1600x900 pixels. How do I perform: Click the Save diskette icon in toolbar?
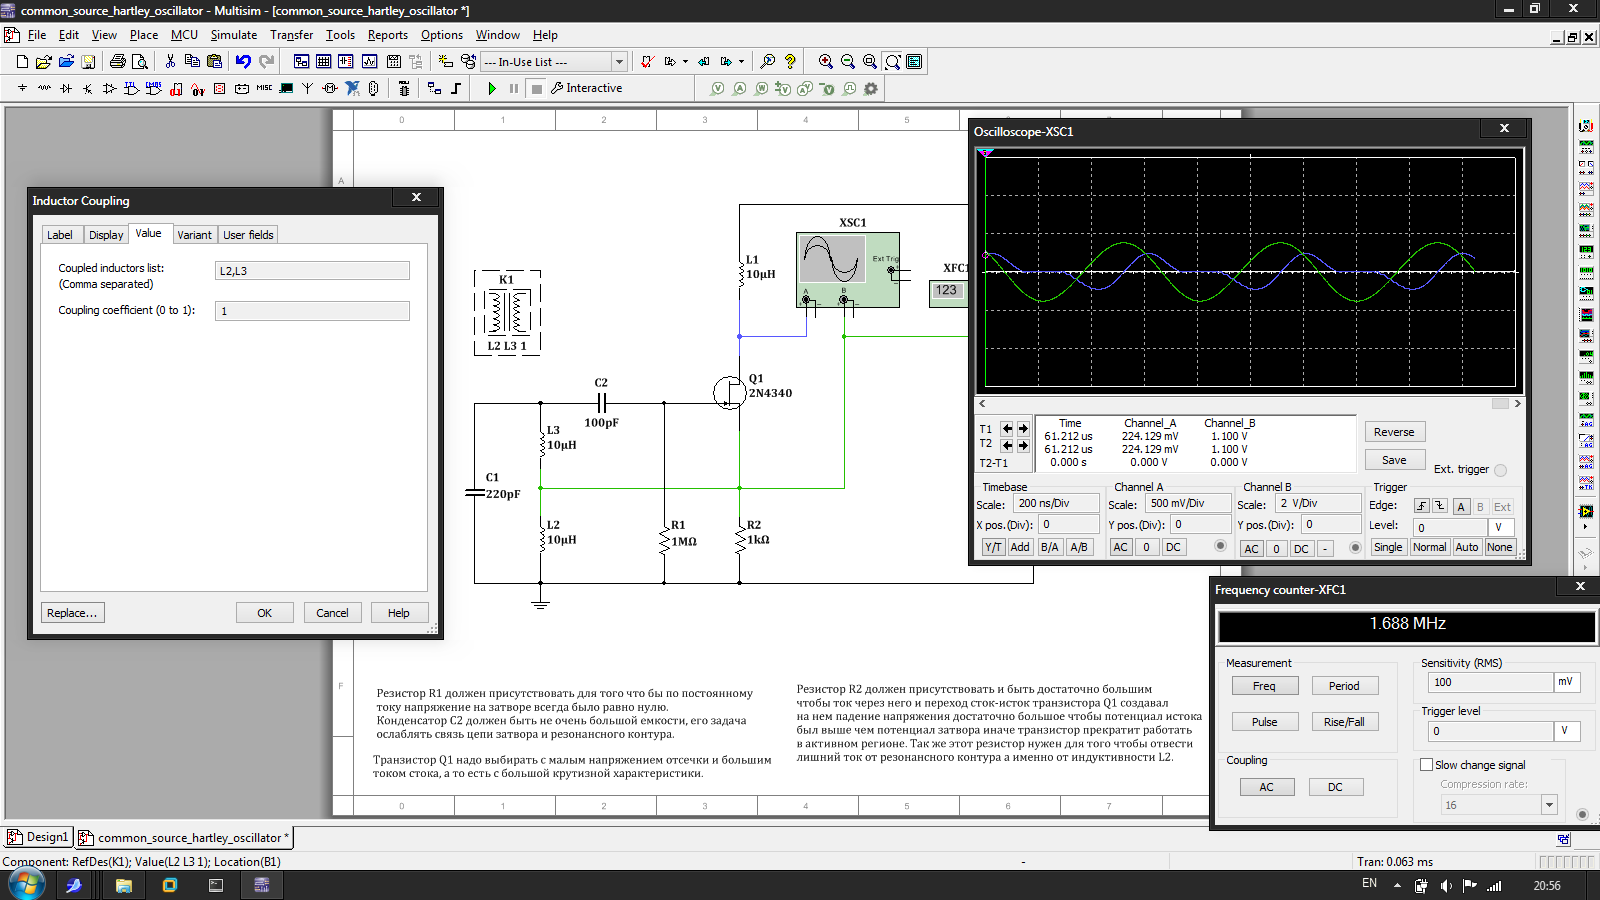pos(88,62)
